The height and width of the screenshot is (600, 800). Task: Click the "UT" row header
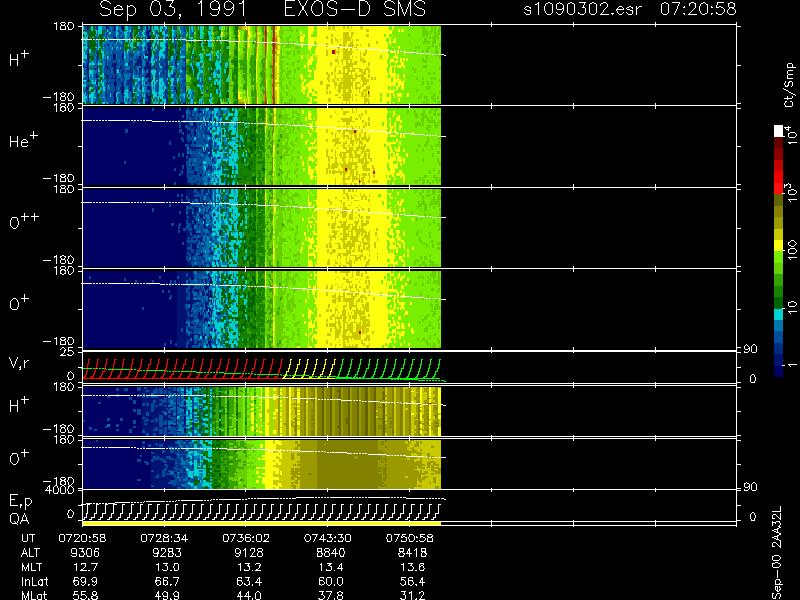tap(28, 538)
